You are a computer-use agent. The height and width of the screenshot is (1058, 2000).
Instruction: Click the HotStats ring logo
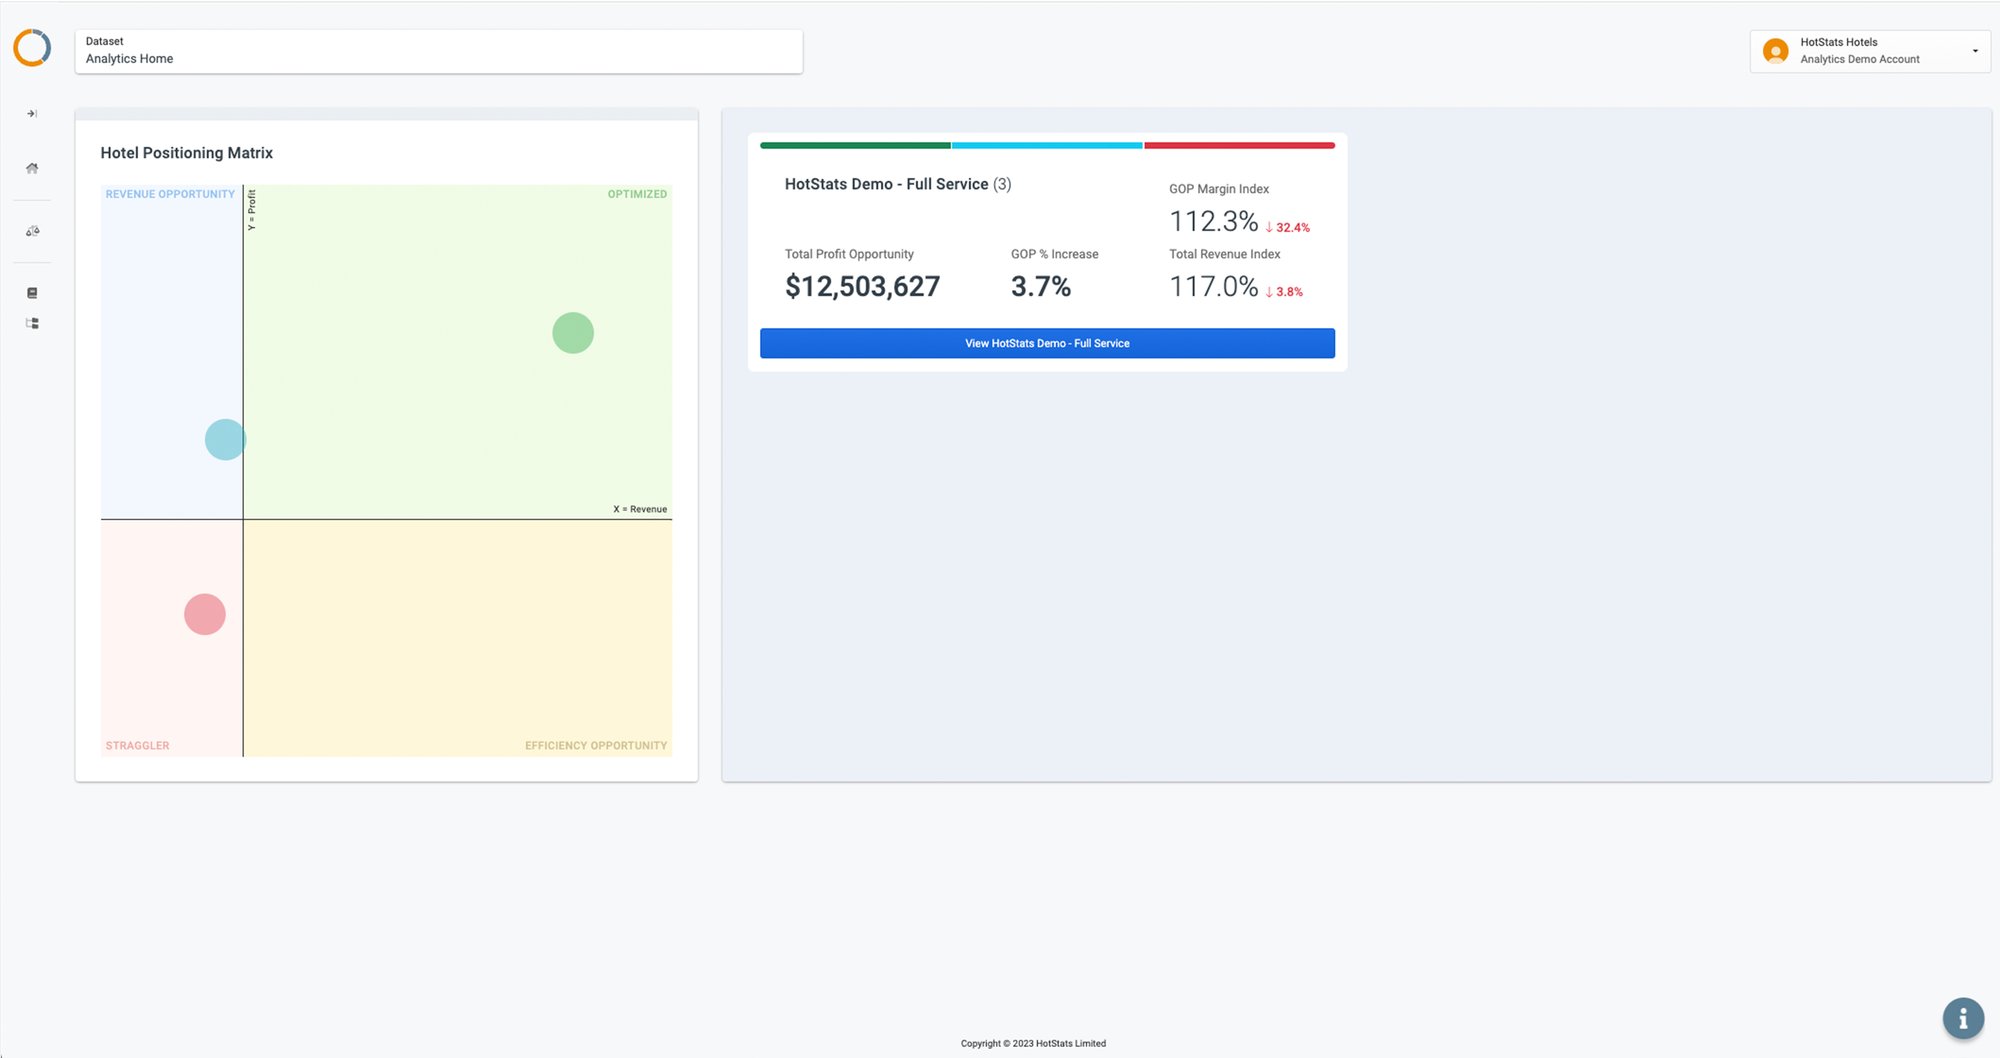32,48
